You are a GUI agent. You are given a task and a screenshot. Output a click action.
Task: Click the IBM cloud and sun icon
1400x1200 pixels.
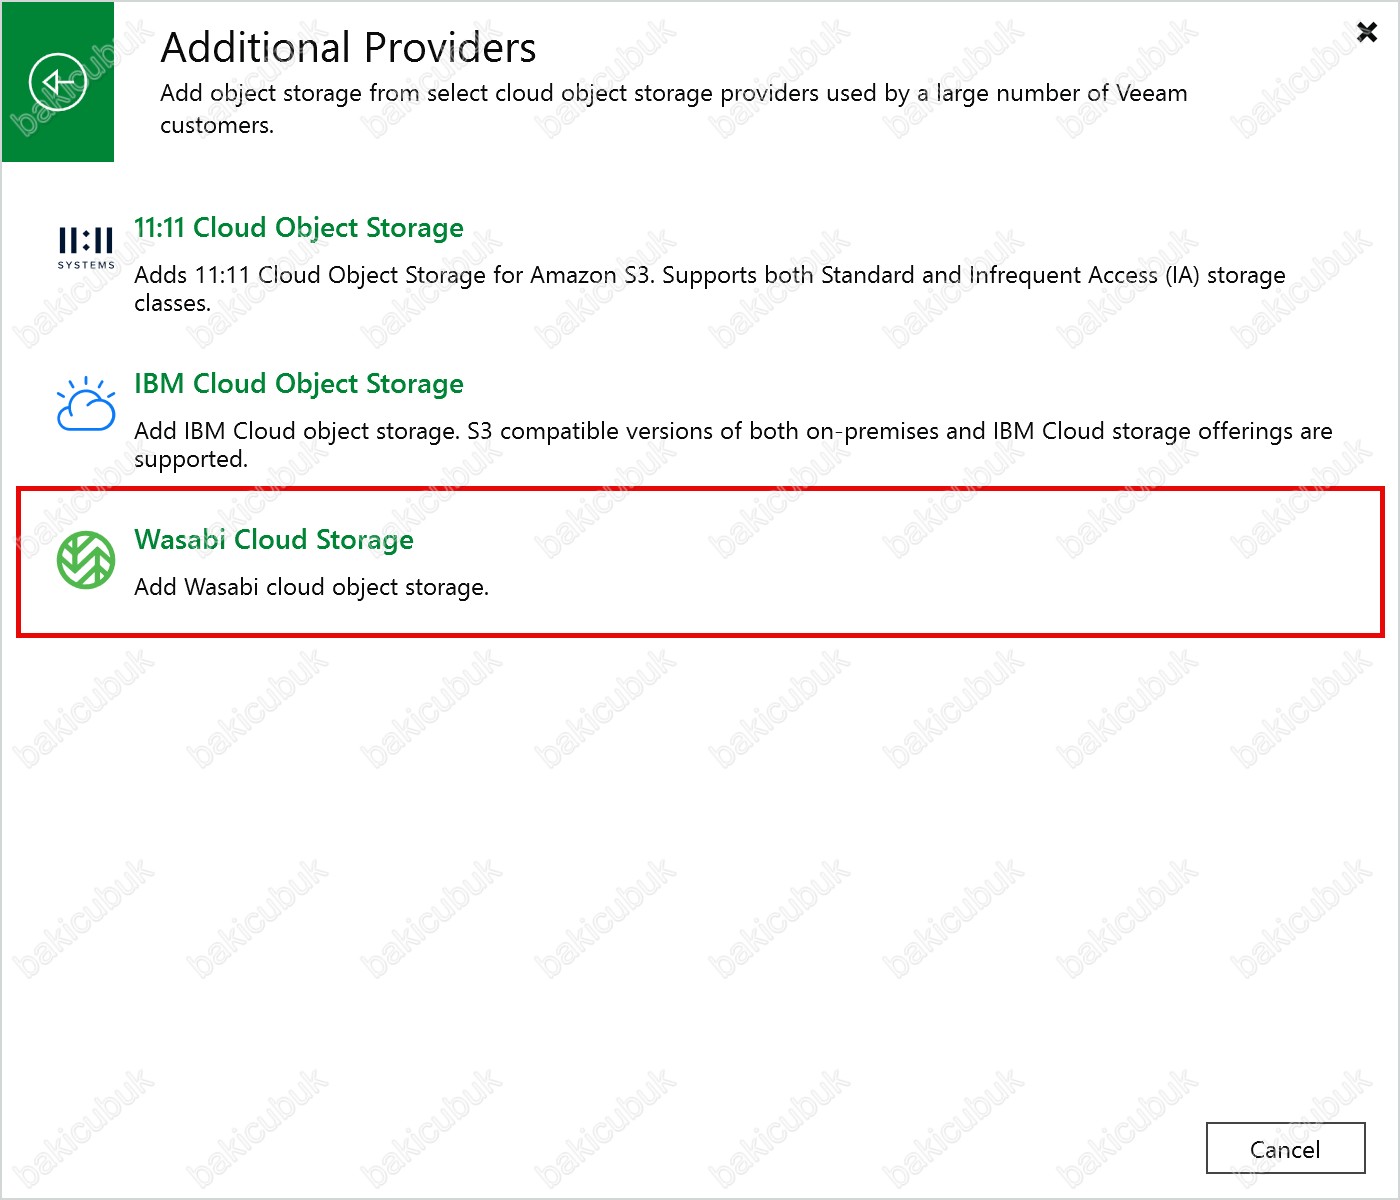coord(86,404)
